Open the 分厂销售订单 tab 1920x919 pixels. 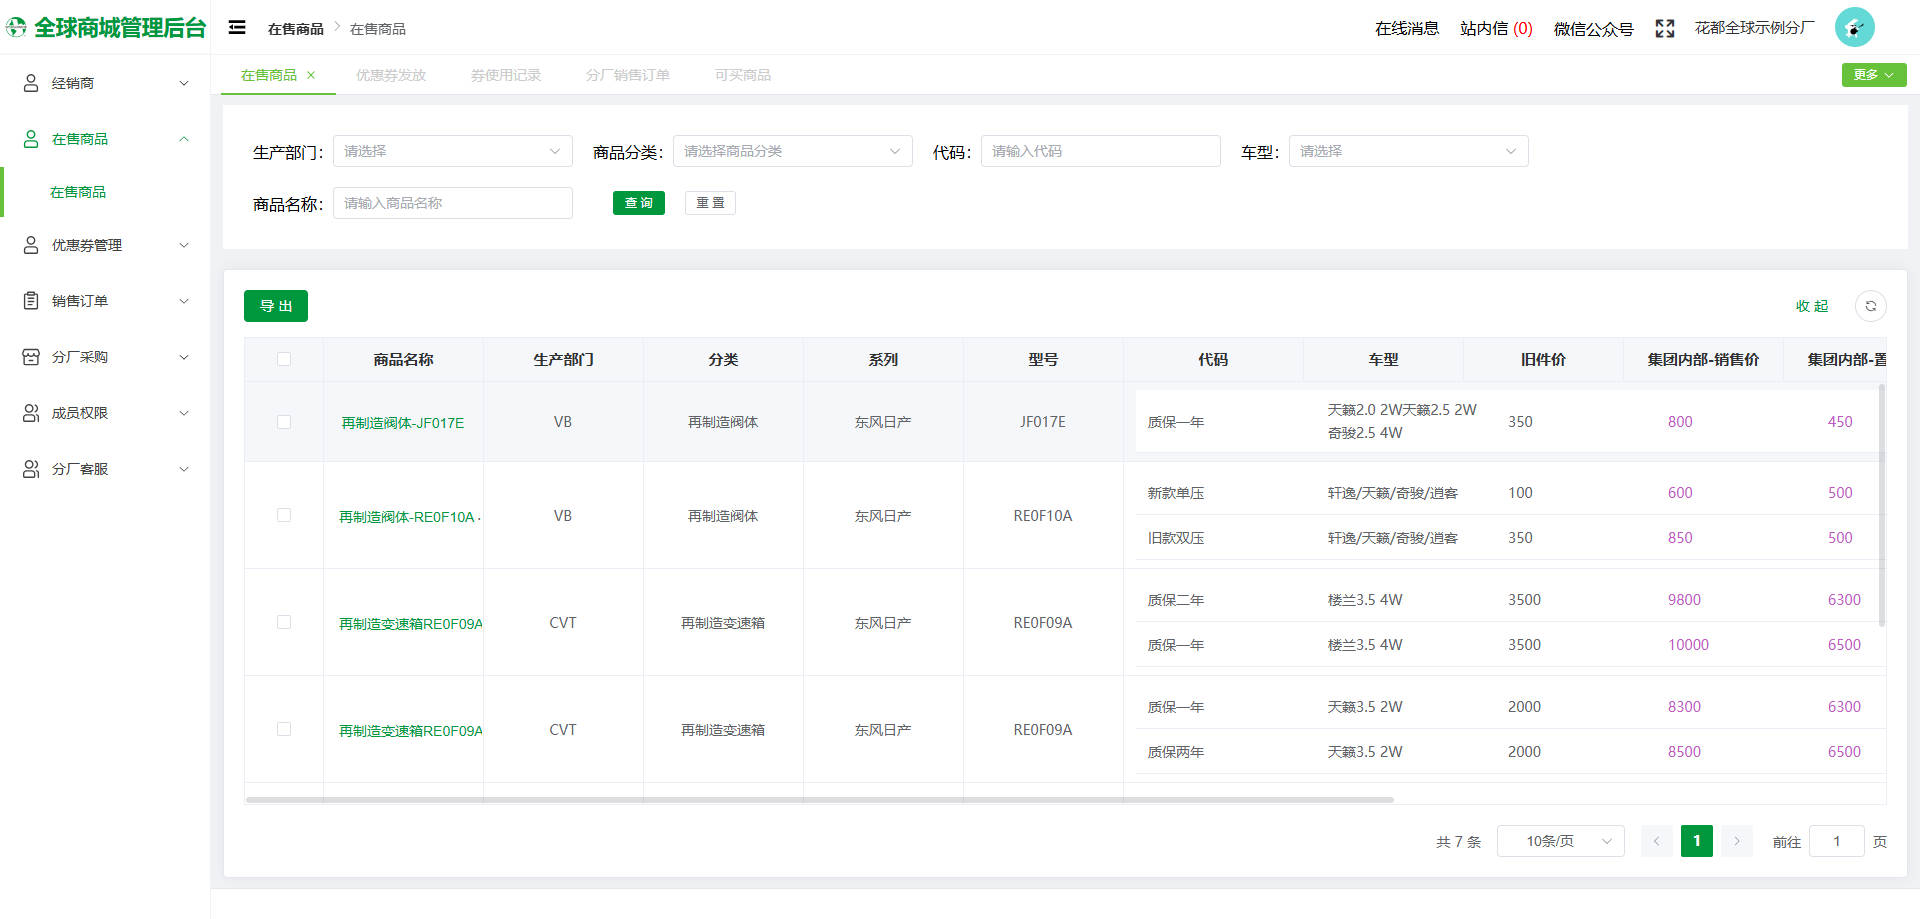click(x=628, y=75)
